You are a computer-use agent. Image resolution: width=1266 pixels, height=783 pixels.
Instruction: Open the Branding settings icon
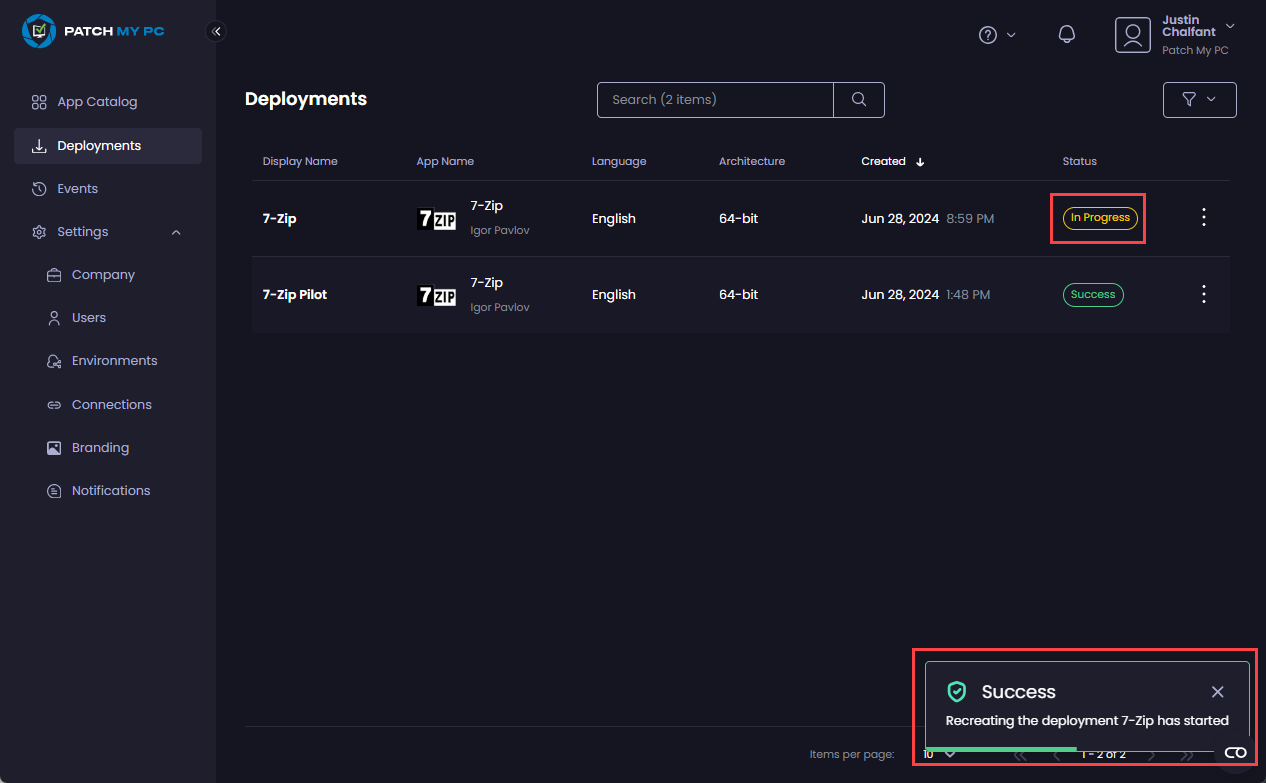pyautogui.click(x=54, y=447)
